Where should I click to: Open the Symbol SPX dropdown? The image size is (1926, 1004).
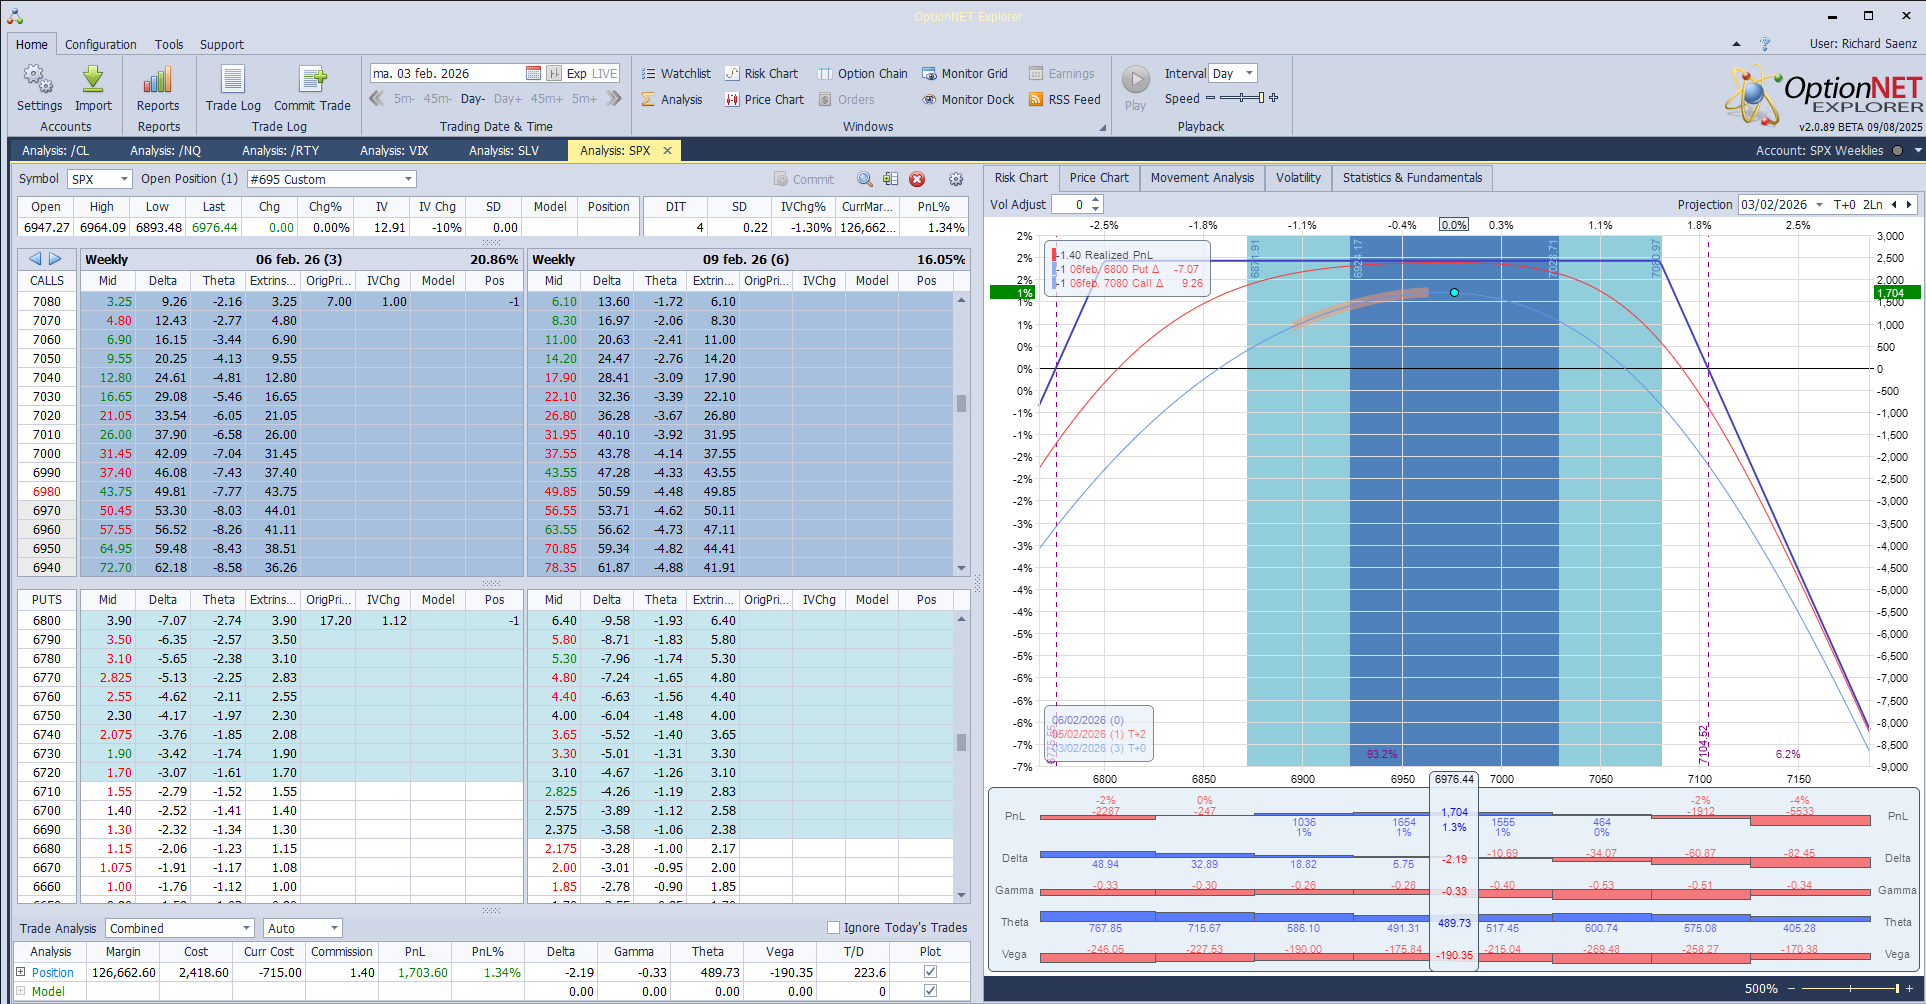[124, 180]
